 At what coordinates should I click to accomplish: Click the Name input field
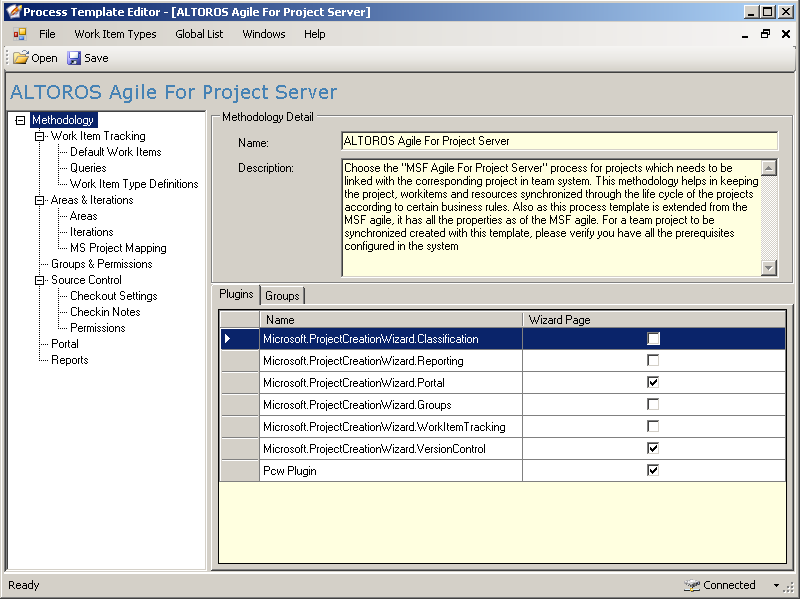[x=559, y=141]
